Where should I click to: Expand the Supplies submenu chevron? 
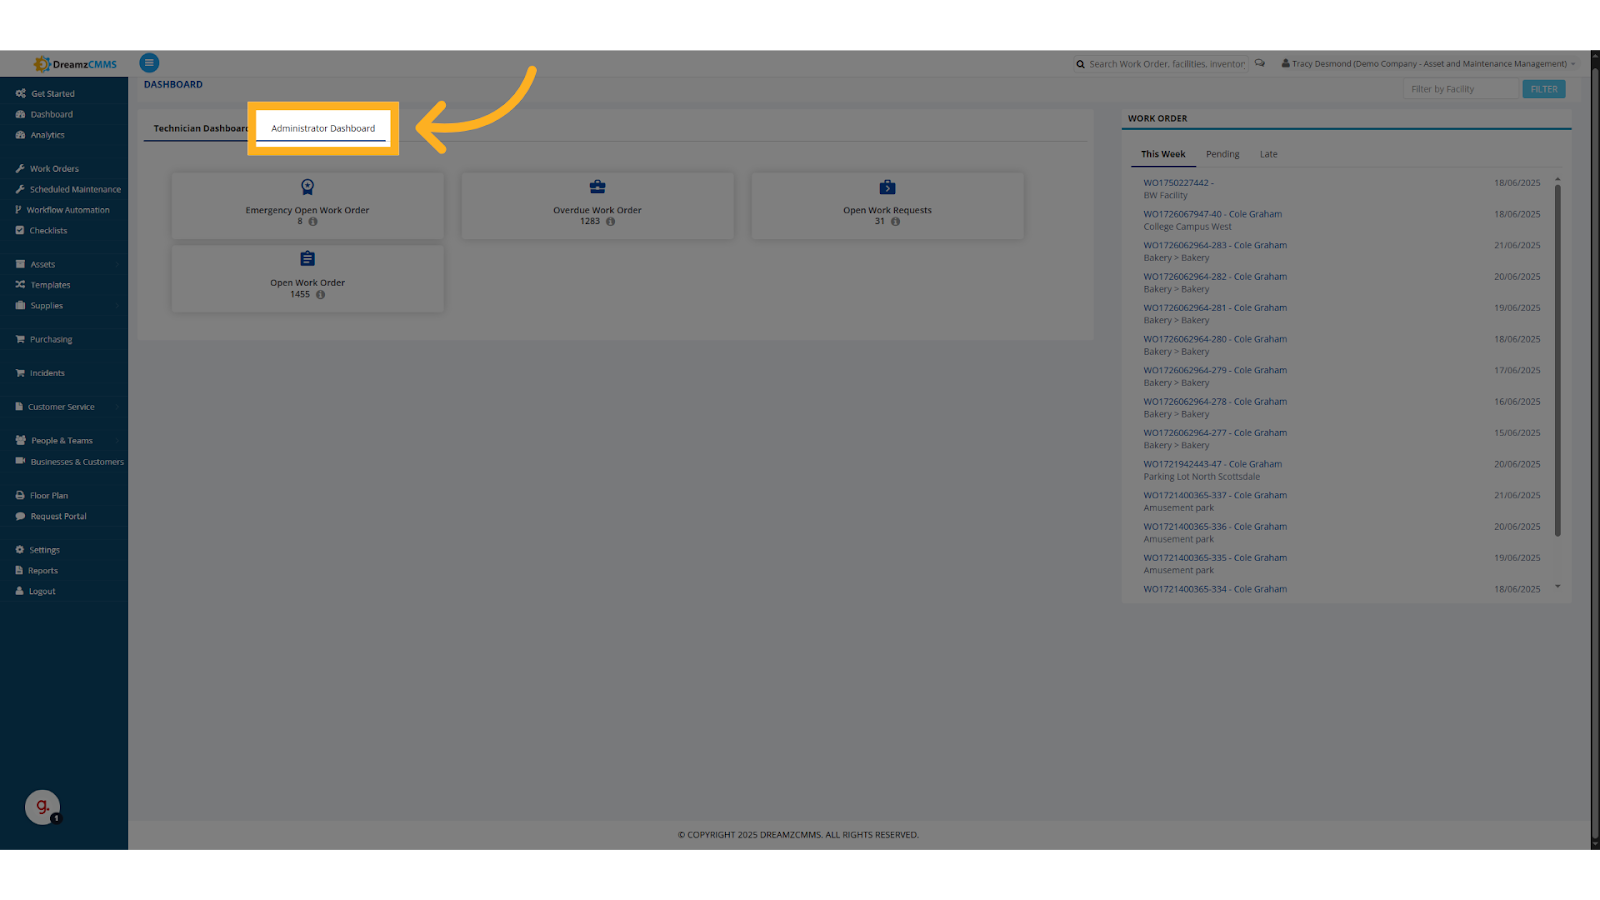[117, 306]
